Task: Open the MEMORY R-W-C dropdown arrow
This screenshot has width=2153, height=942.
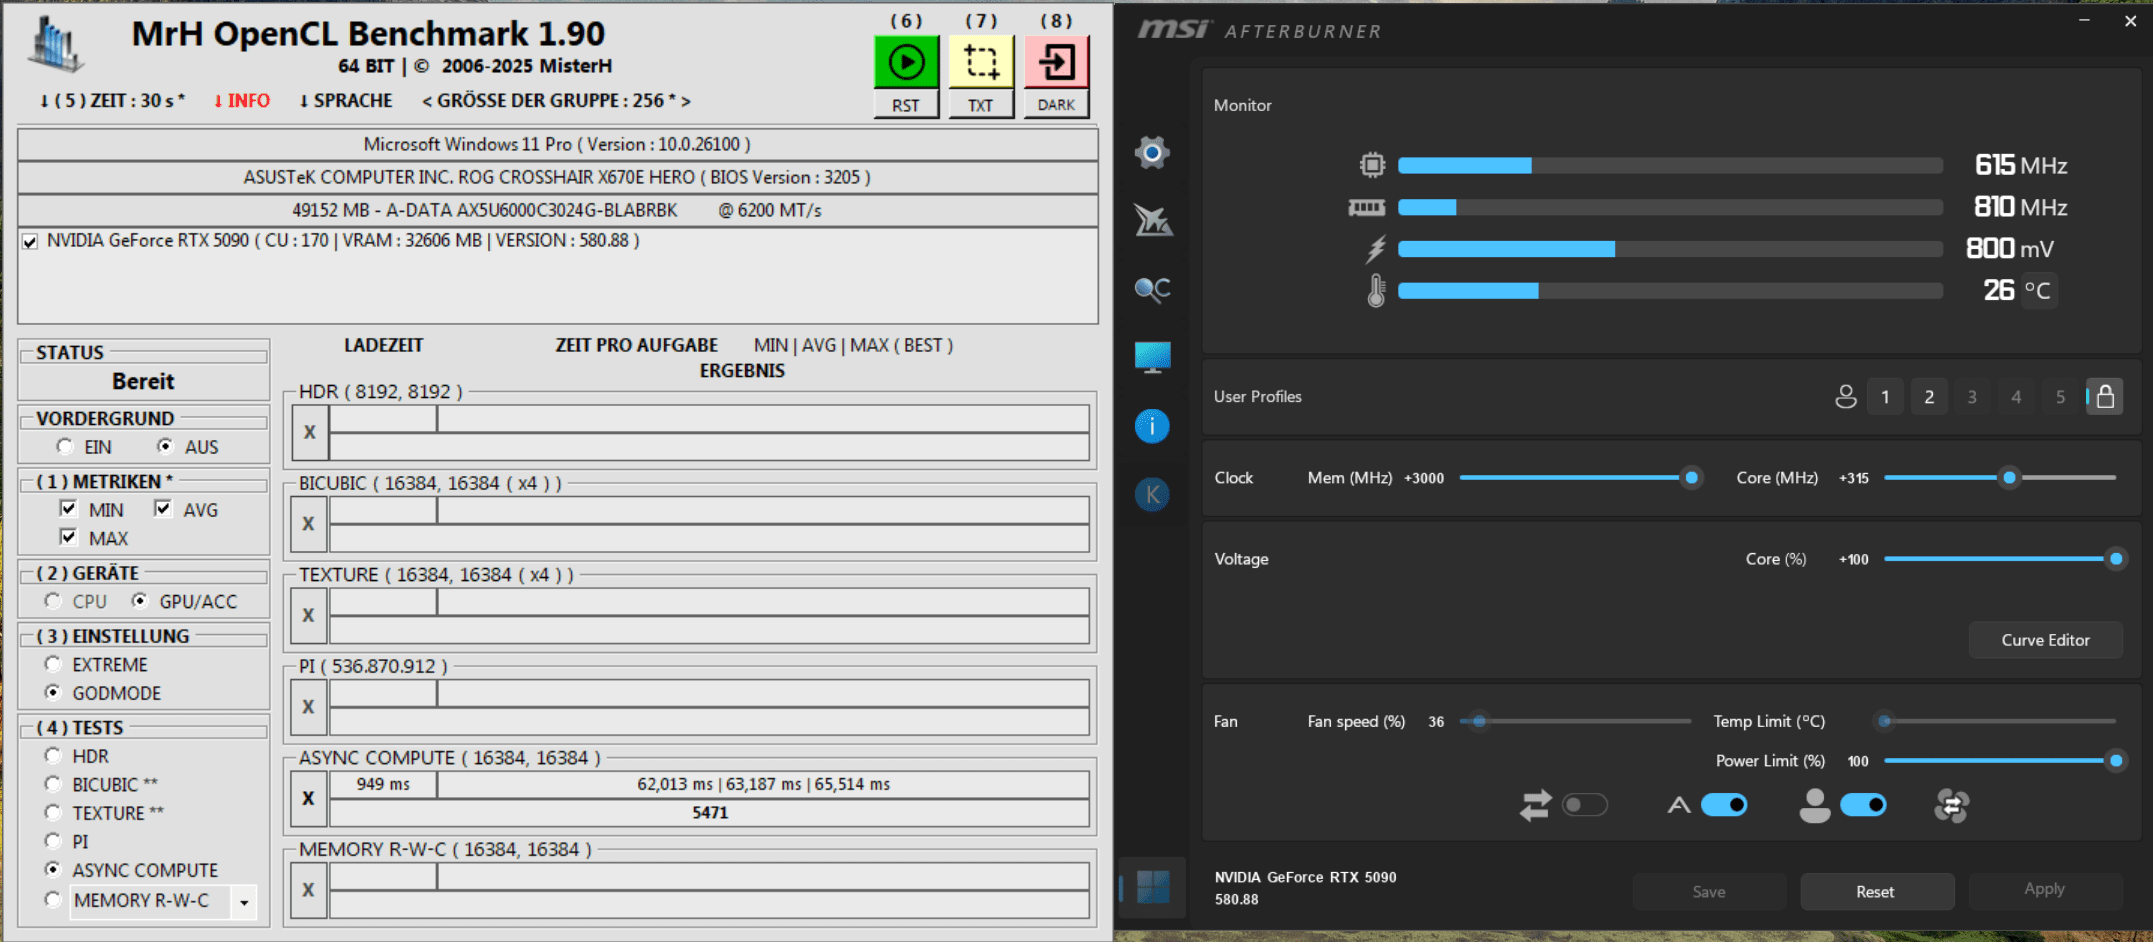Action: tap(244, 902)
